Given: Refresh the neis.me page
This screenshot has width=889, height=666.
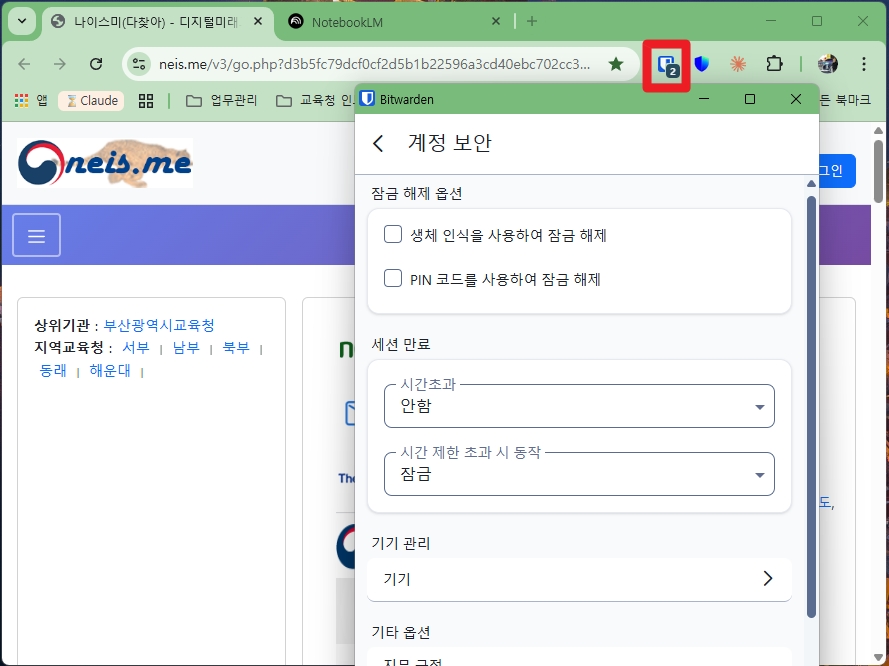Looking at the screenshot, I should click(95, 62).
